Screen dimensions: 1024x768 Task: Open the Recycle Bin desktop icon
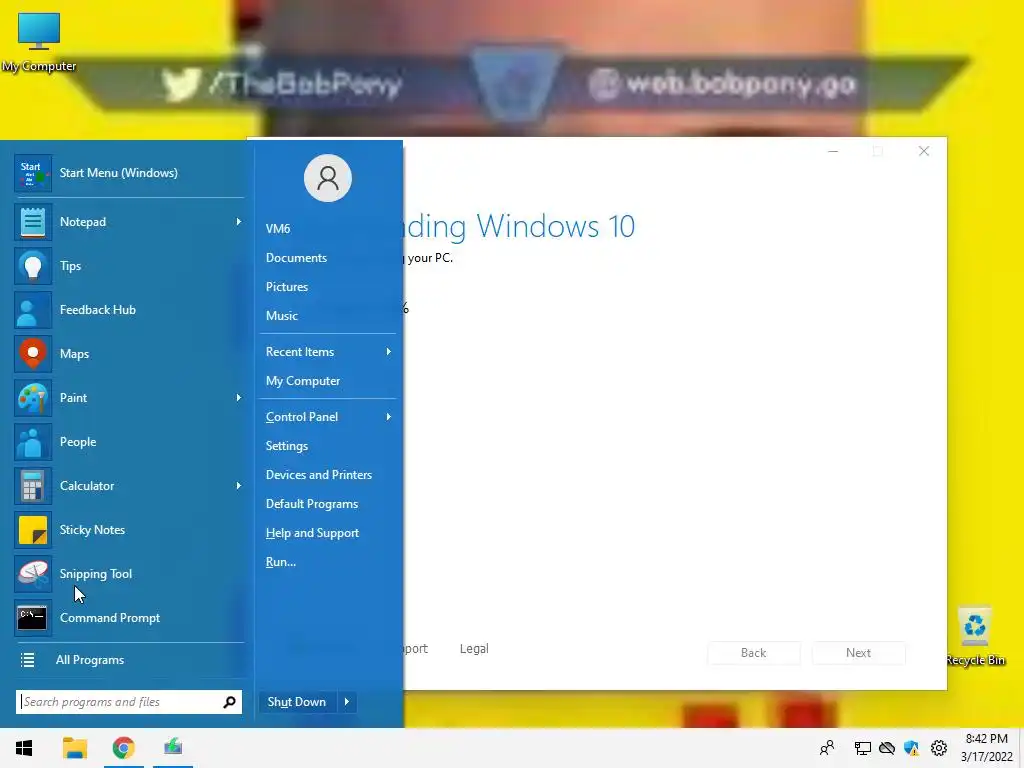[975, 637]
